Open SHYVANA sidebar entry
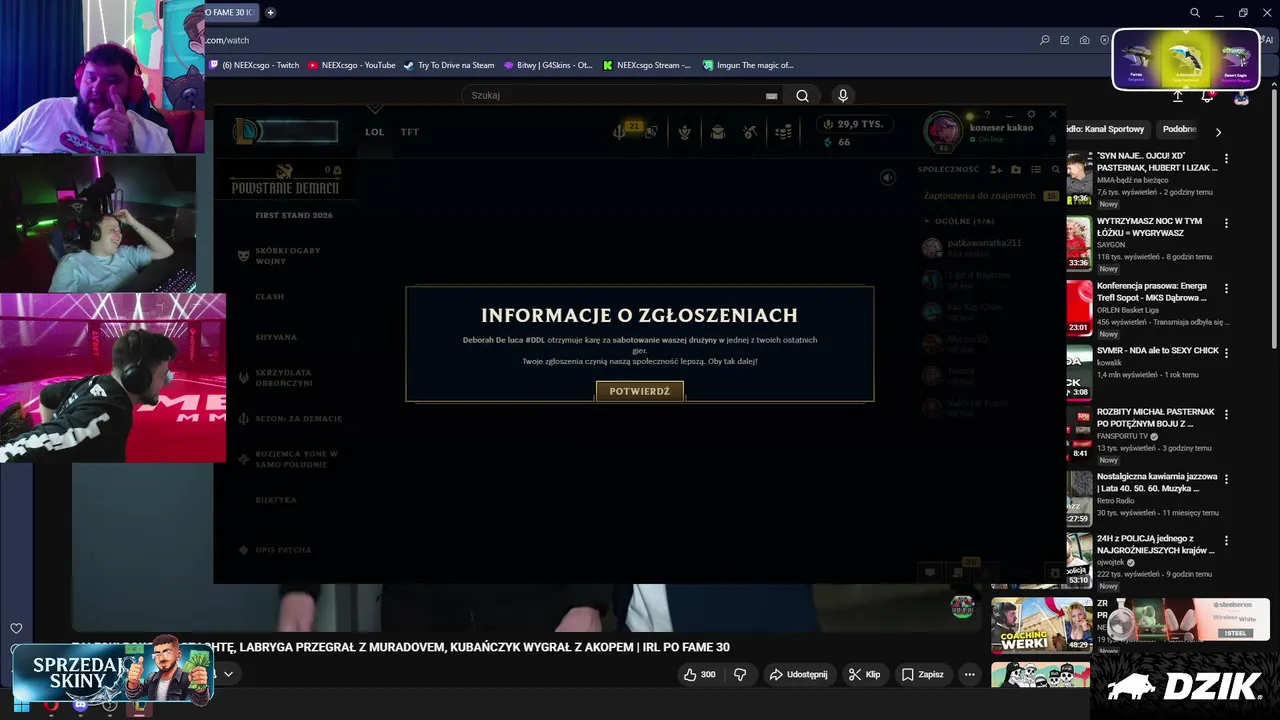1280x720 pixels. pos(276,338)
